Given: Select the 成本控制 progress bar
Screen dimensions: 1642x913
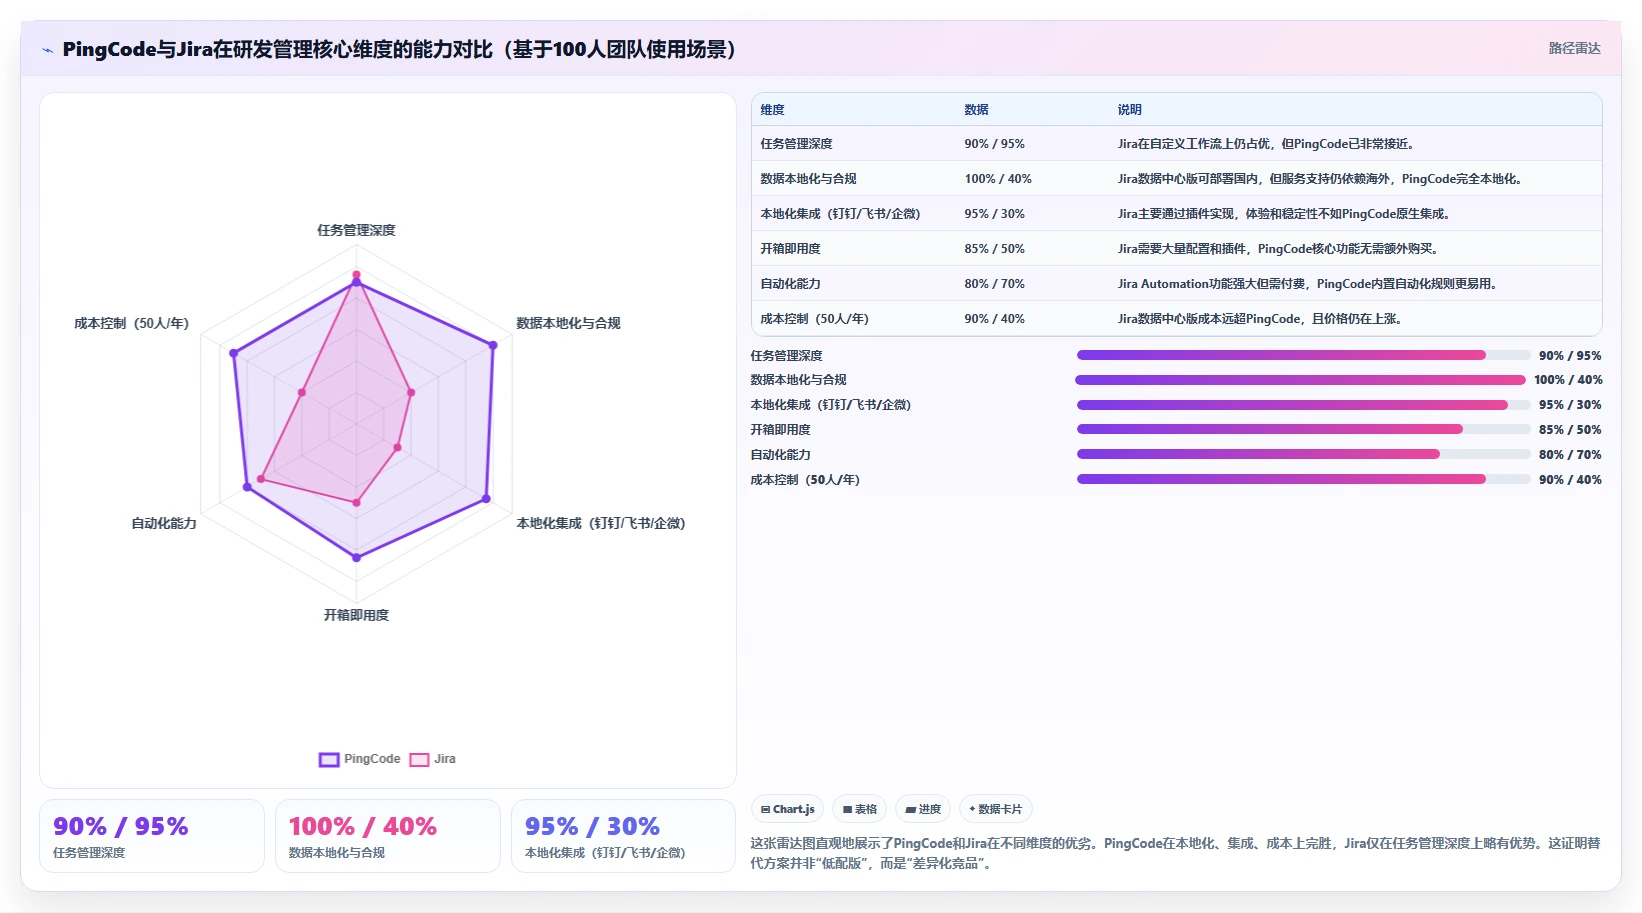Looking at the screenshot, I should click(1303, 479).
